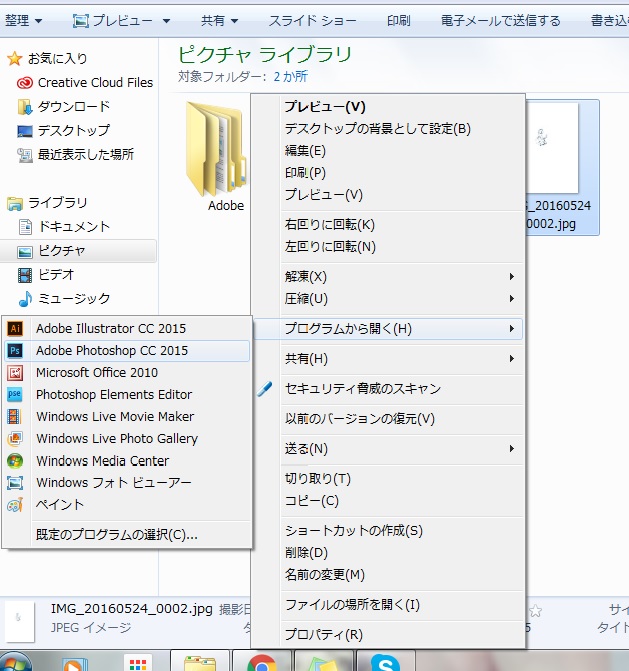Click the details pane file preview thumbnail
This screenshot has height=671, width=629.
(x=19, y=621)
